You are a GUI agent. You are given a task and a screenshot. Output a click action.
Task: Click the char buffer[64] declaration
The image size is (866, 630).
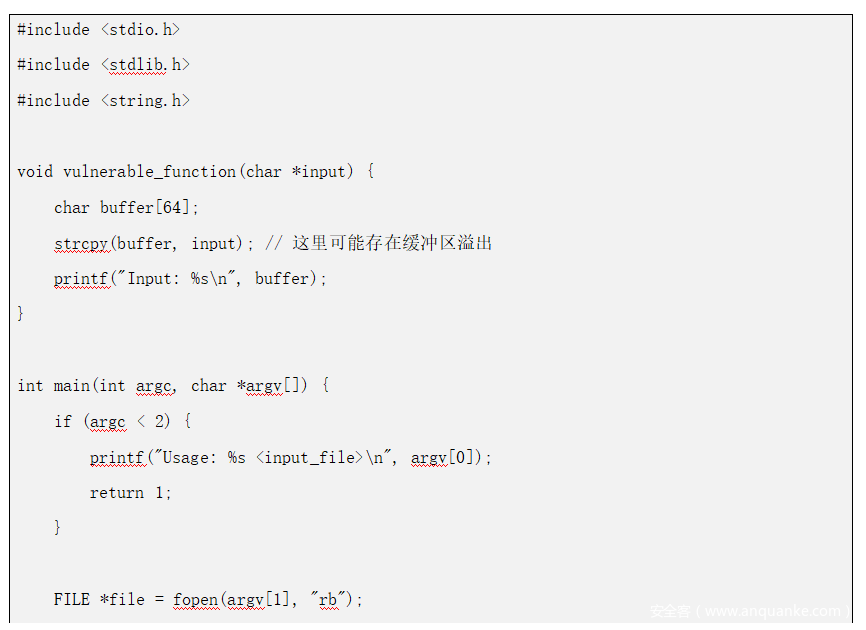127,207
